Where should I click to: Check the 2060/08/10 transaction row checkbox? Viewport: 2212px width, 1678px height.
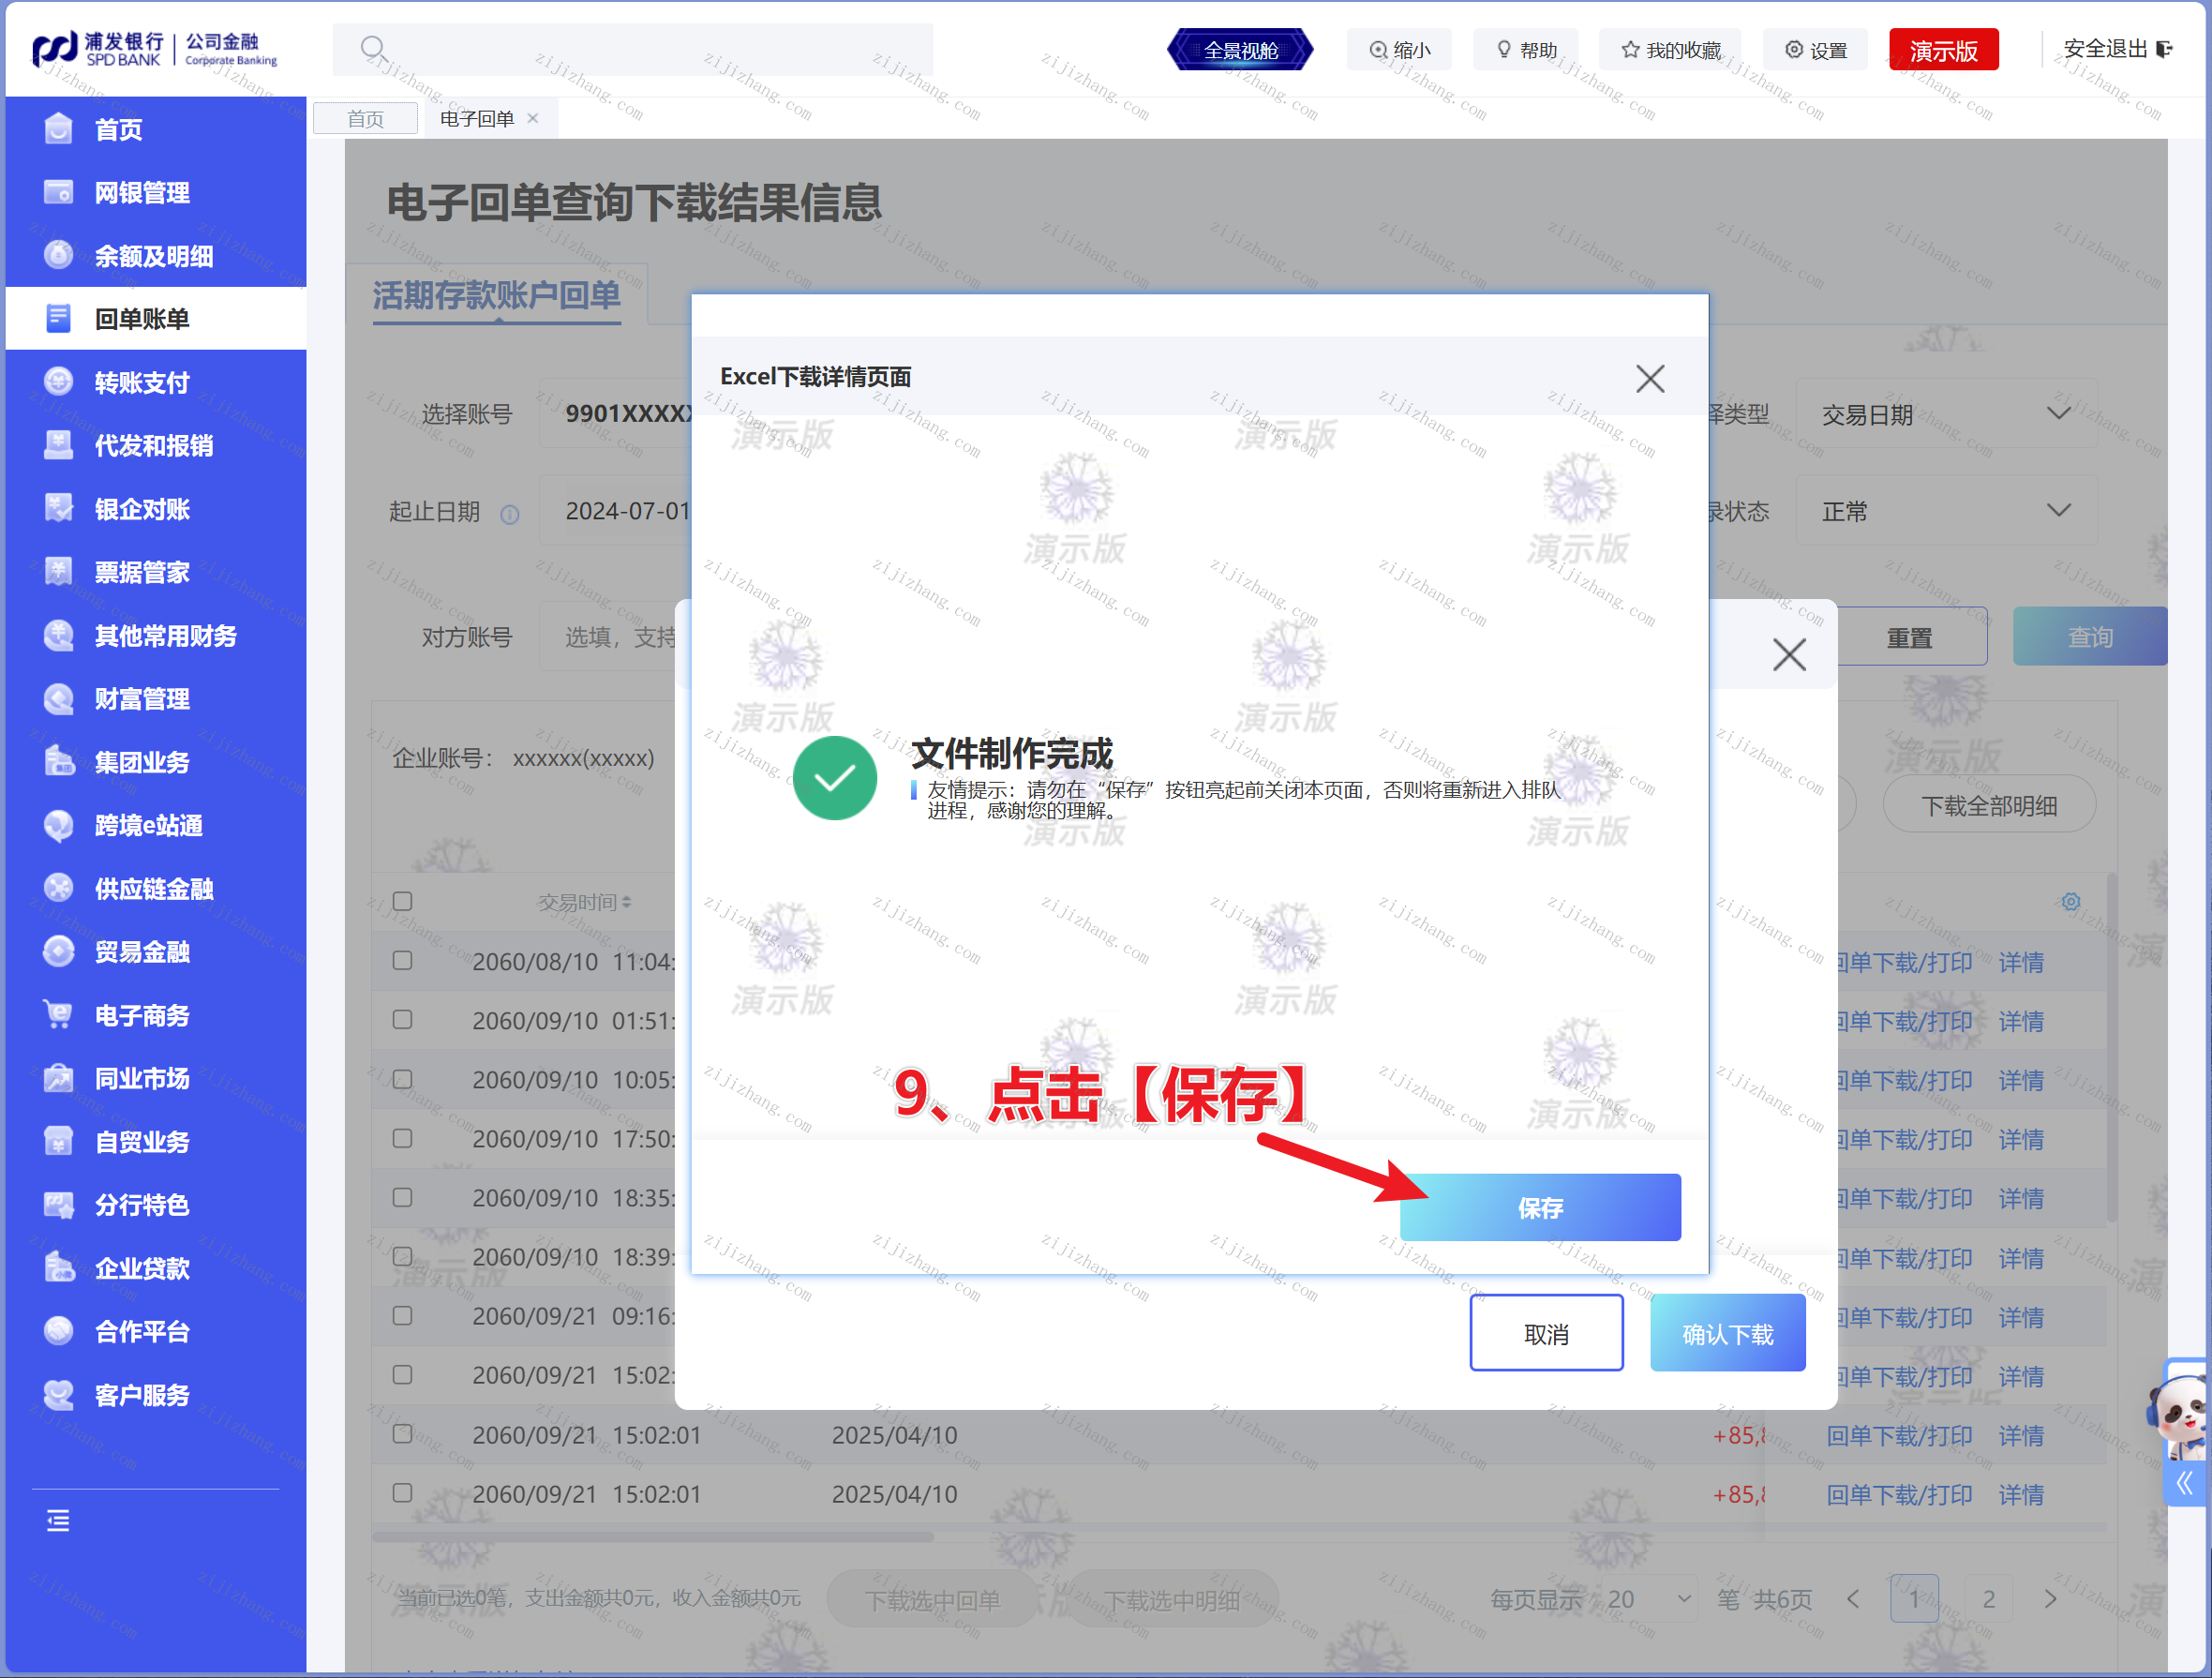pos(403,960)
